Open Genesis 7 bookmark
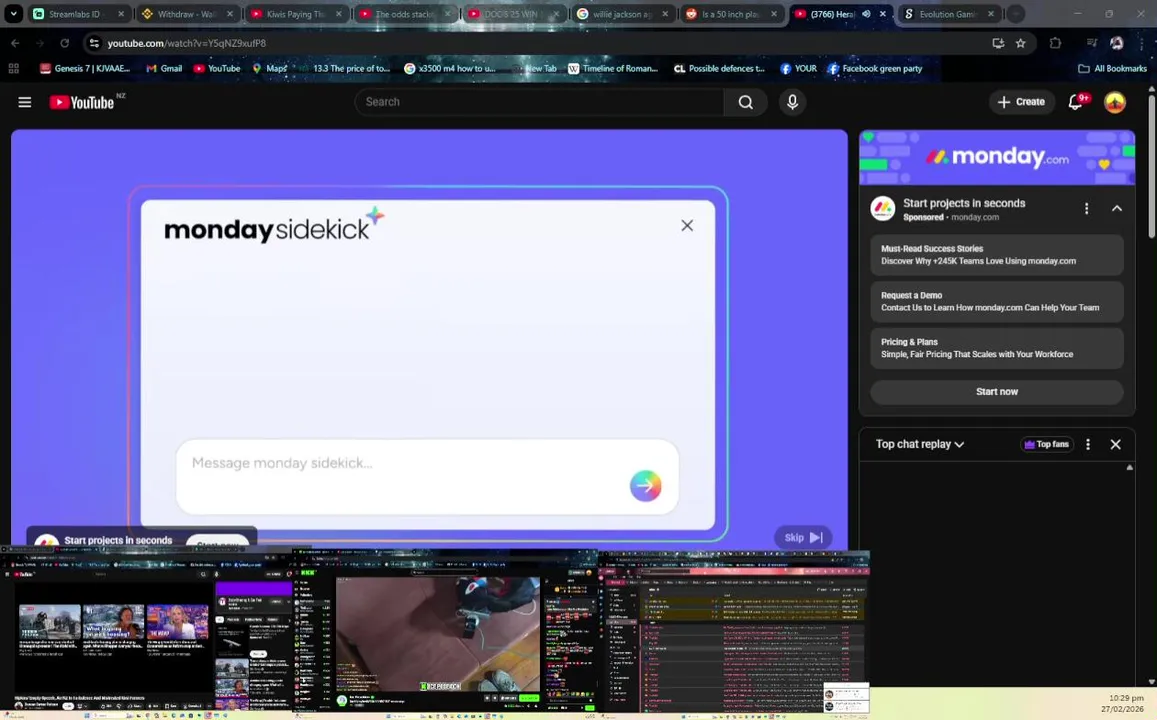This screenshot has height=720, width=1157. (x=85, y=69)
